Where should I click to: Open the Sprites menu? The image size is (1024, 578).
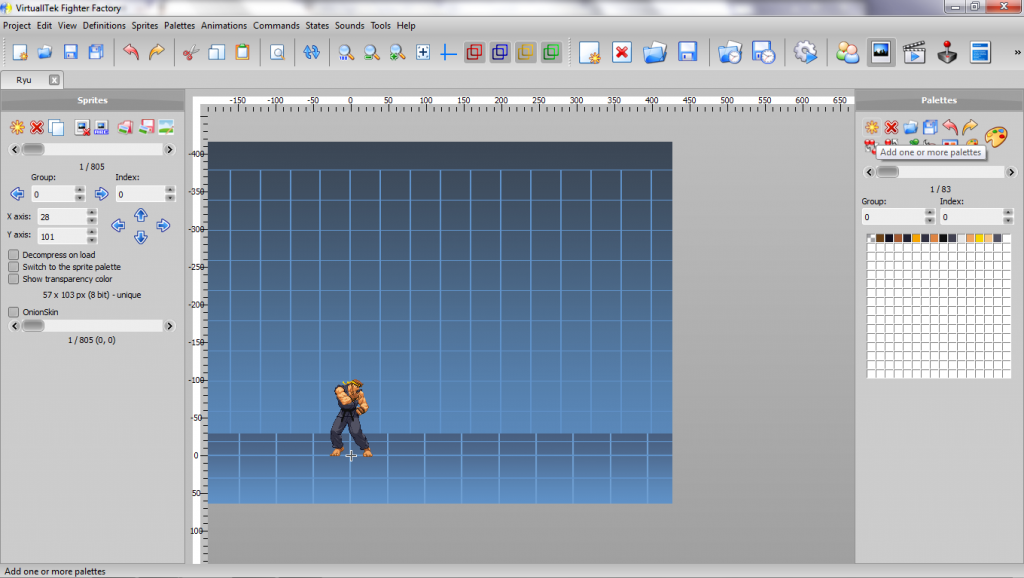(144, 25)
